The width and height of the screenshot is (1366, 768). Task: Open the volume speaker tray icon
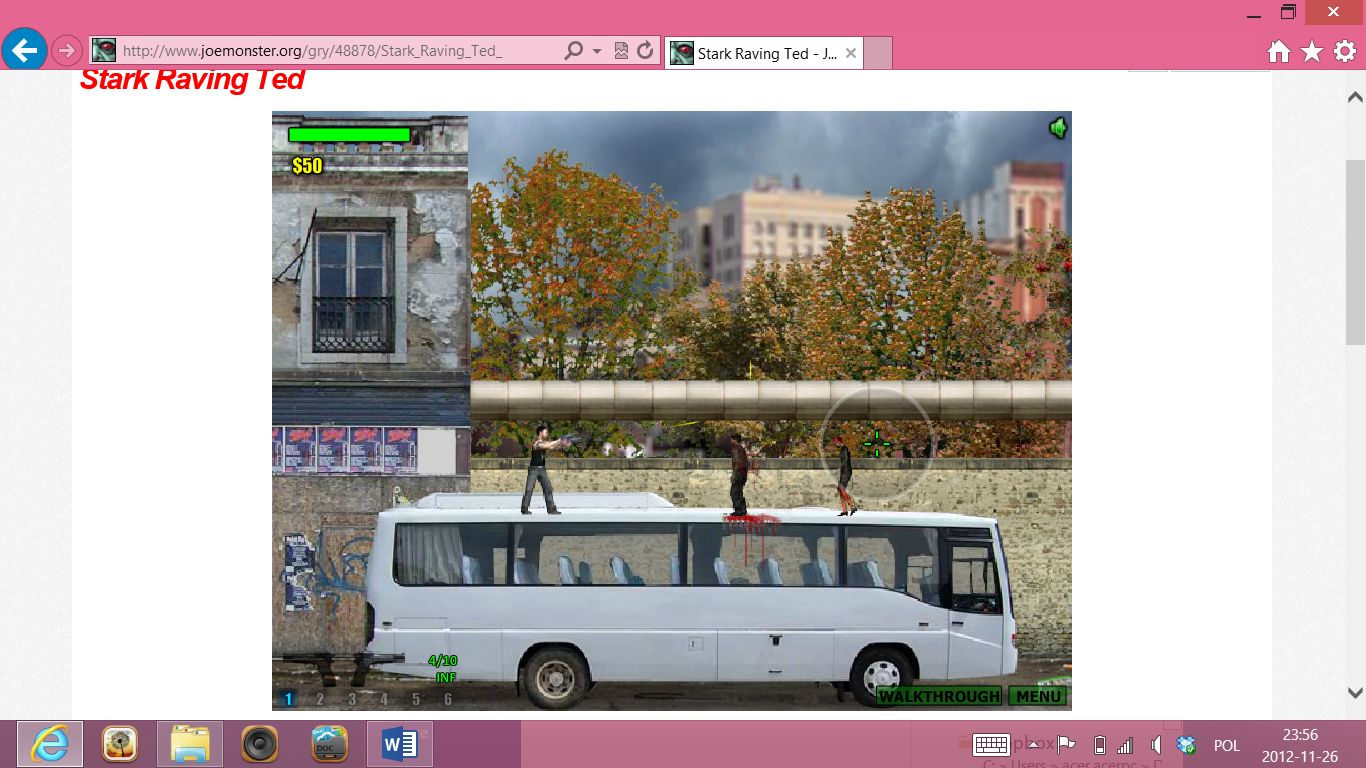click(1156, 745)
